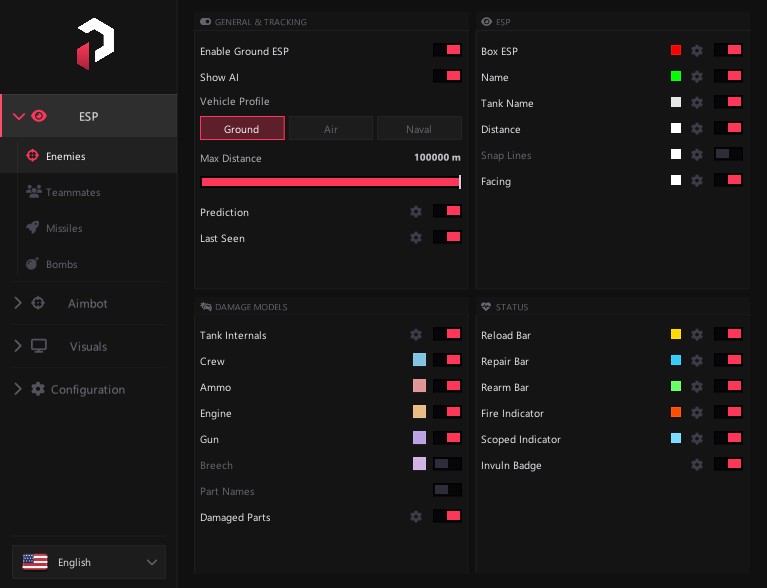Expand the Aimbot section chevron

pyautogui.click(x=18, y=303)
